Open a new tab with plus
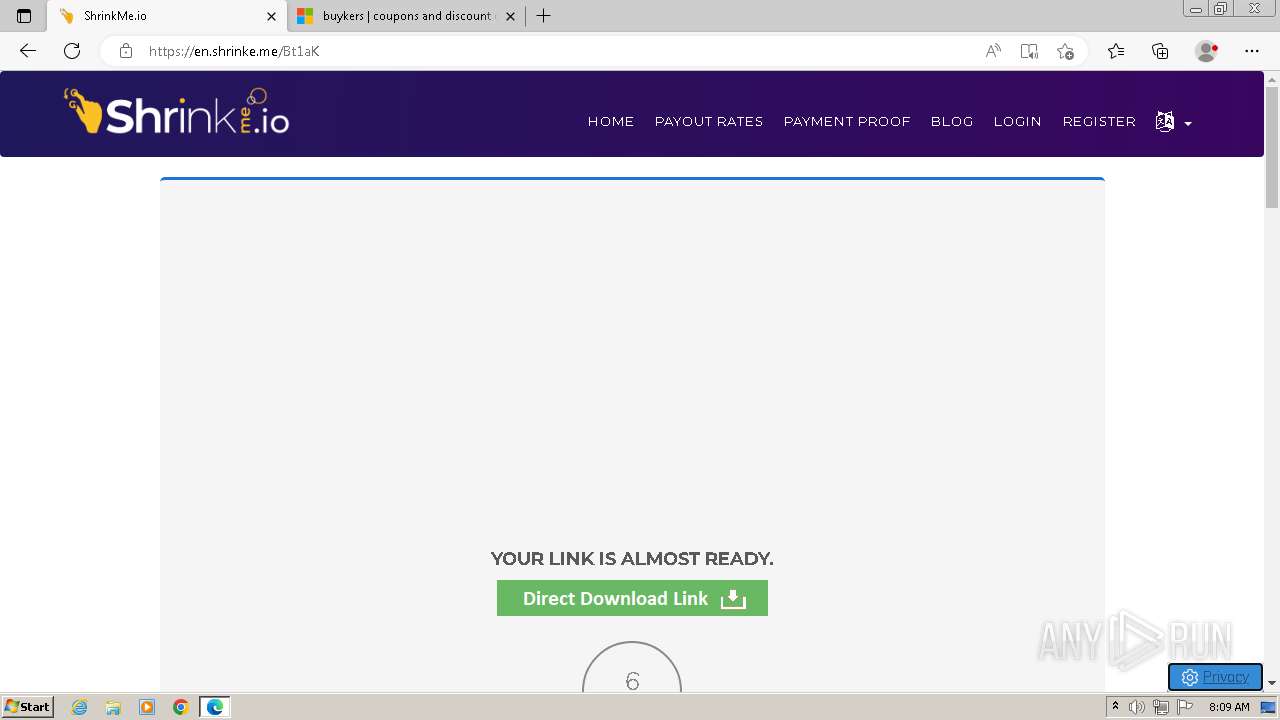 click(x=543, y=16)
